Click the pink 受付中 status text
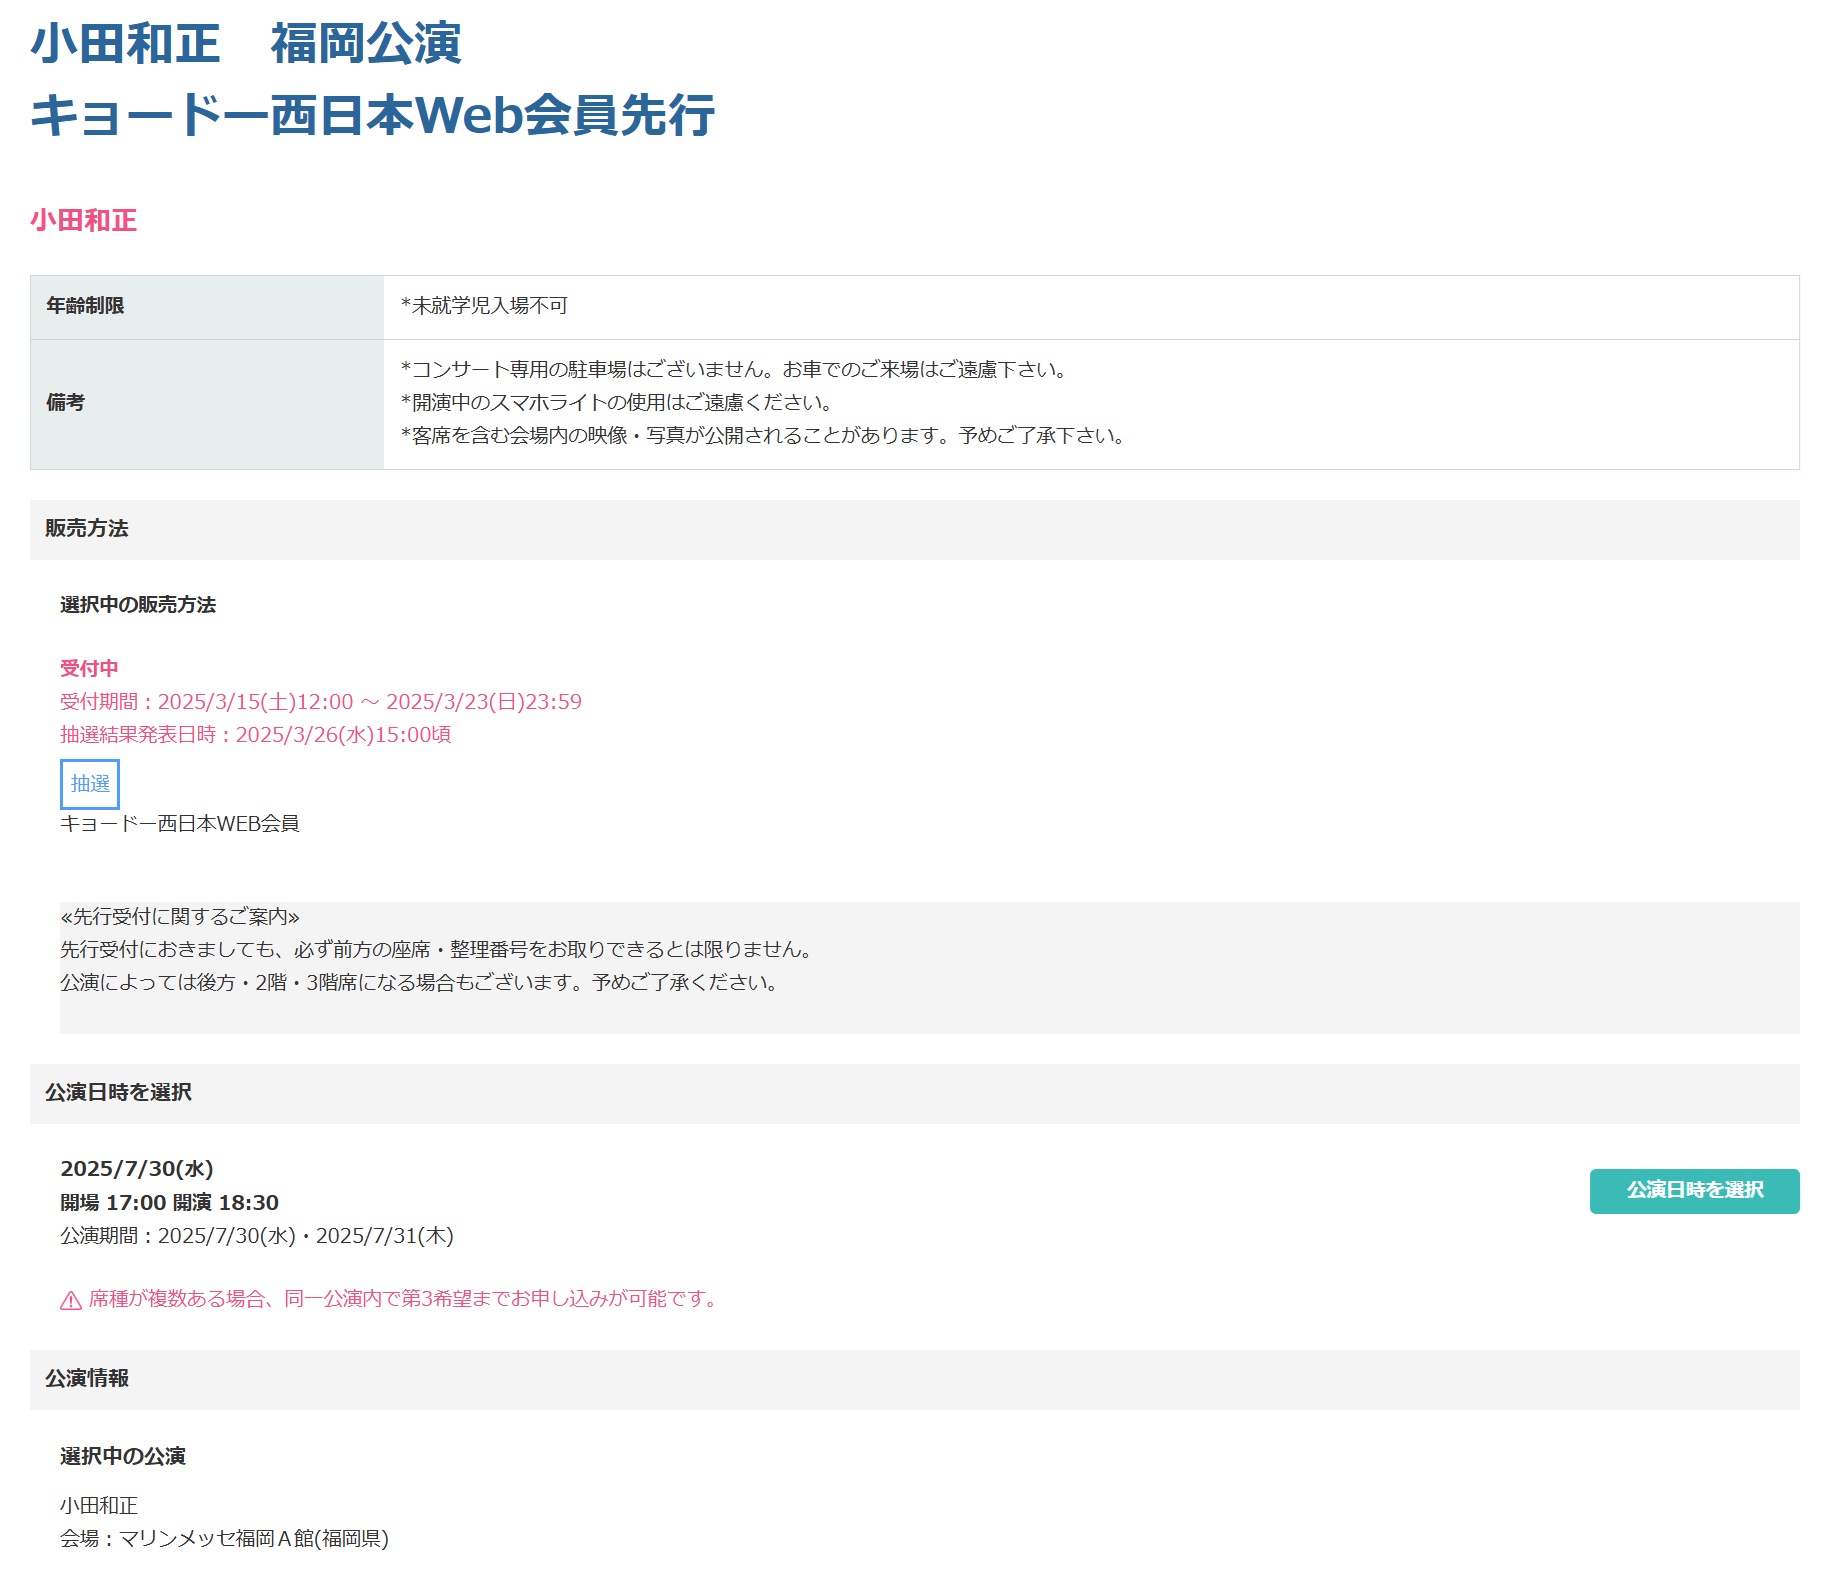 [x=89, y=668]
